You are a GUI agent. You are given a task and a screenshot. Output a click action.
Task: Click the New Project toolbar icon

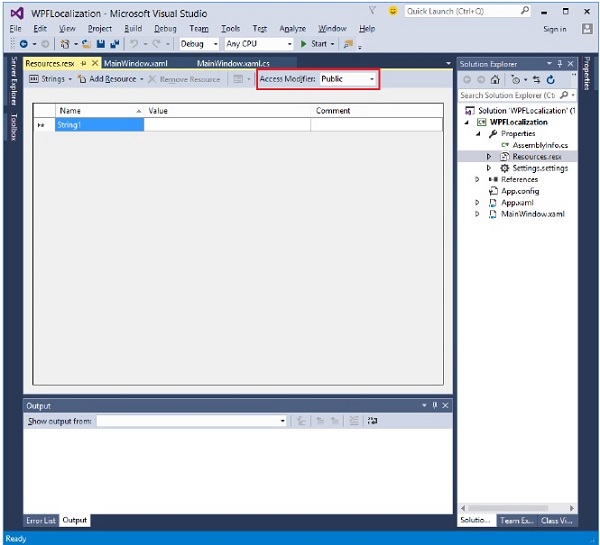(65, 44)
